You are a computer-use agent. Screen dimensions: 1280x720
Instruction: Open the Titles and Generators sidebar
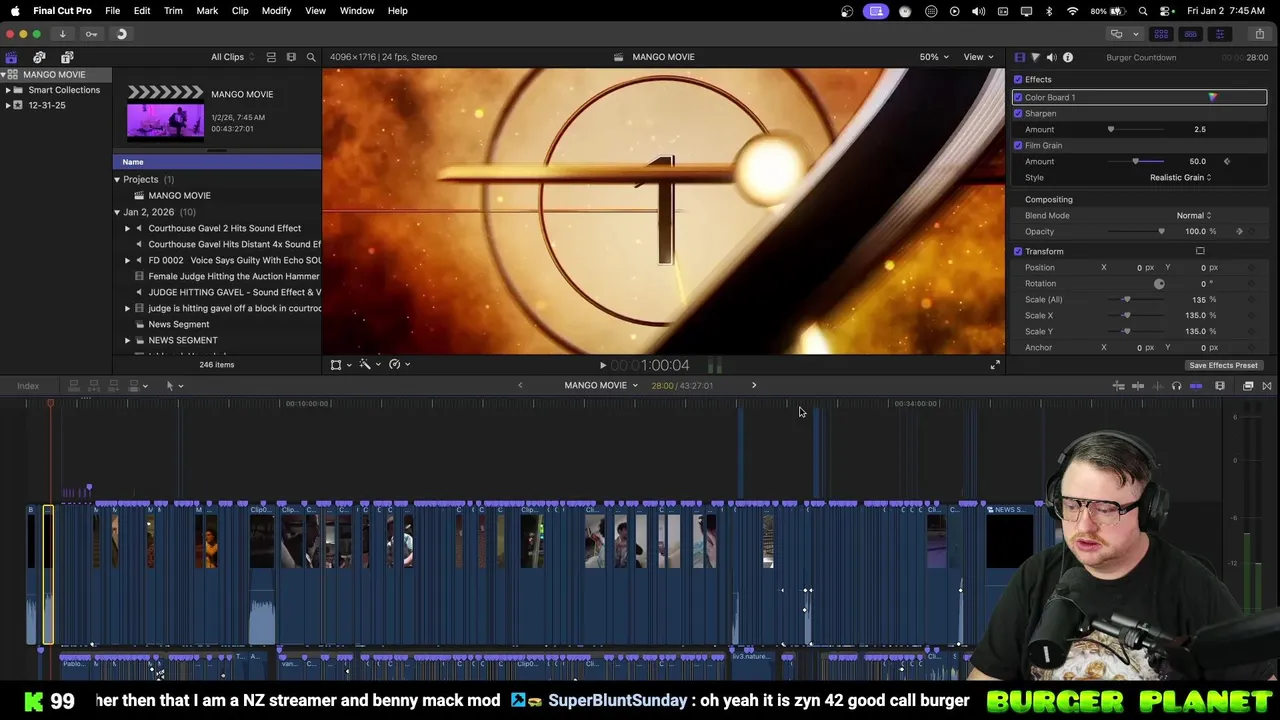[67, 57]
